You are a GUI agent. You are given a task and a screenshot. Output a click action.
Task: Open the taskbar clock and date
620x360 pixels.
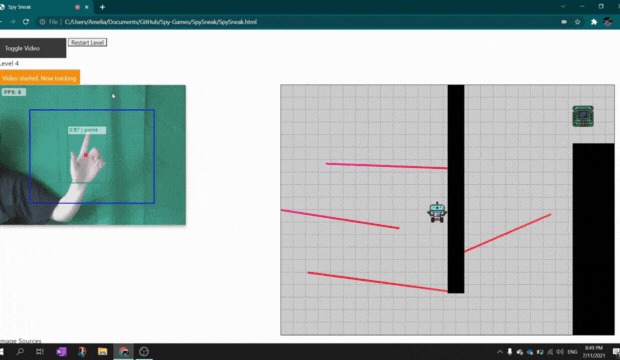pyautogui.click(x=594, y=352)
